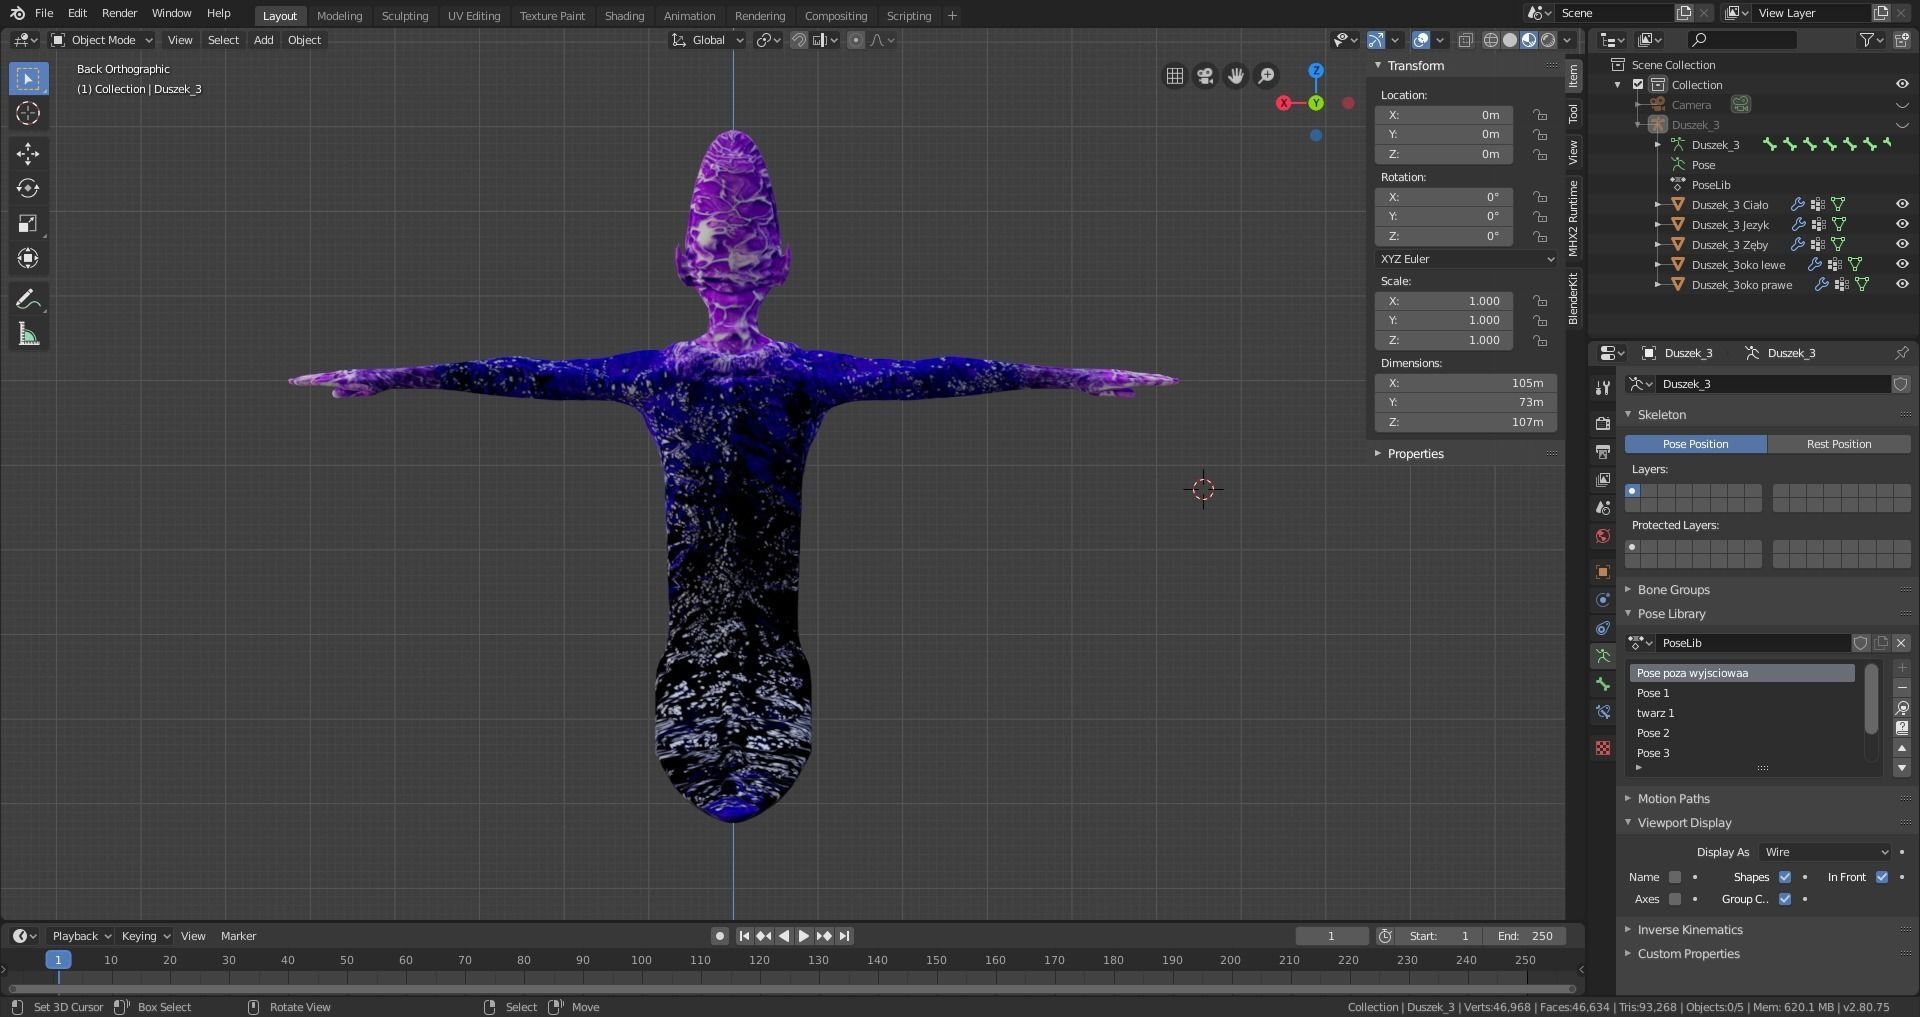Open the Object properties orange square tab

[x=1603, y=572]
